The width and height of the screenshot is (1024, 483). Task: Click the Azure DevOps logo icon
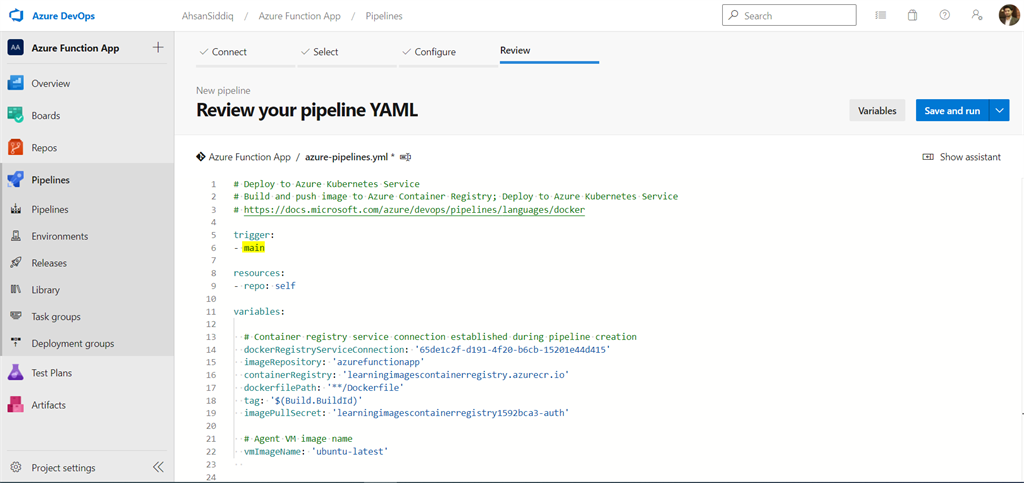click(x=16, y=16)
